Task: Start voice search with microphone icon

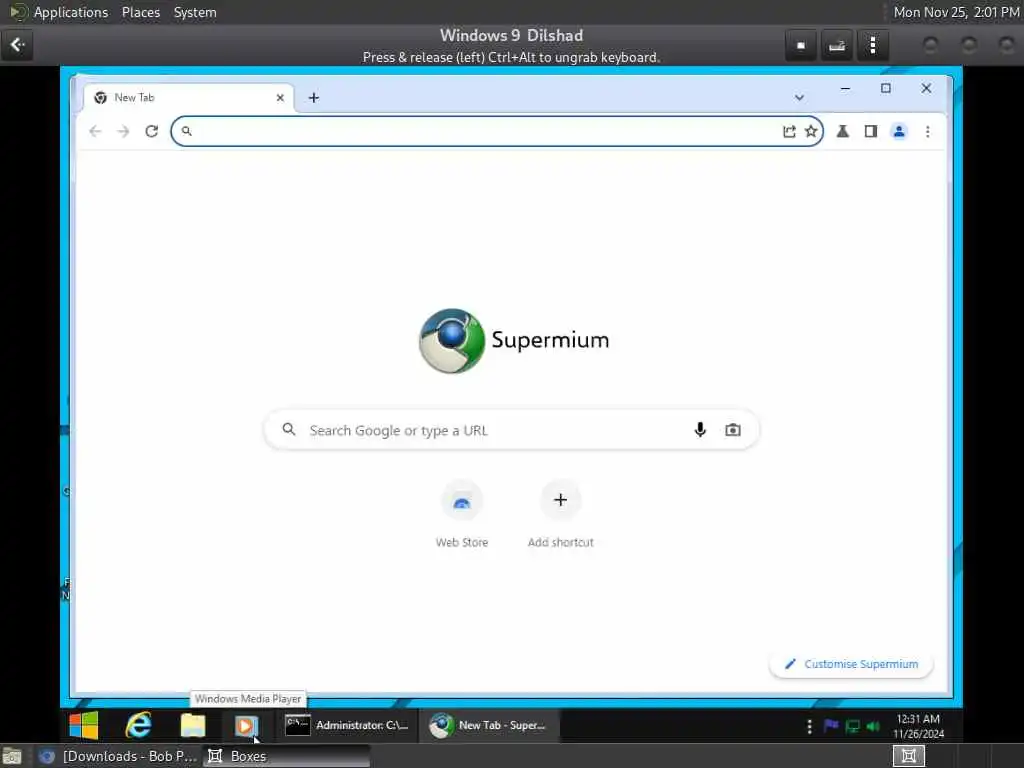Action: 700,430
